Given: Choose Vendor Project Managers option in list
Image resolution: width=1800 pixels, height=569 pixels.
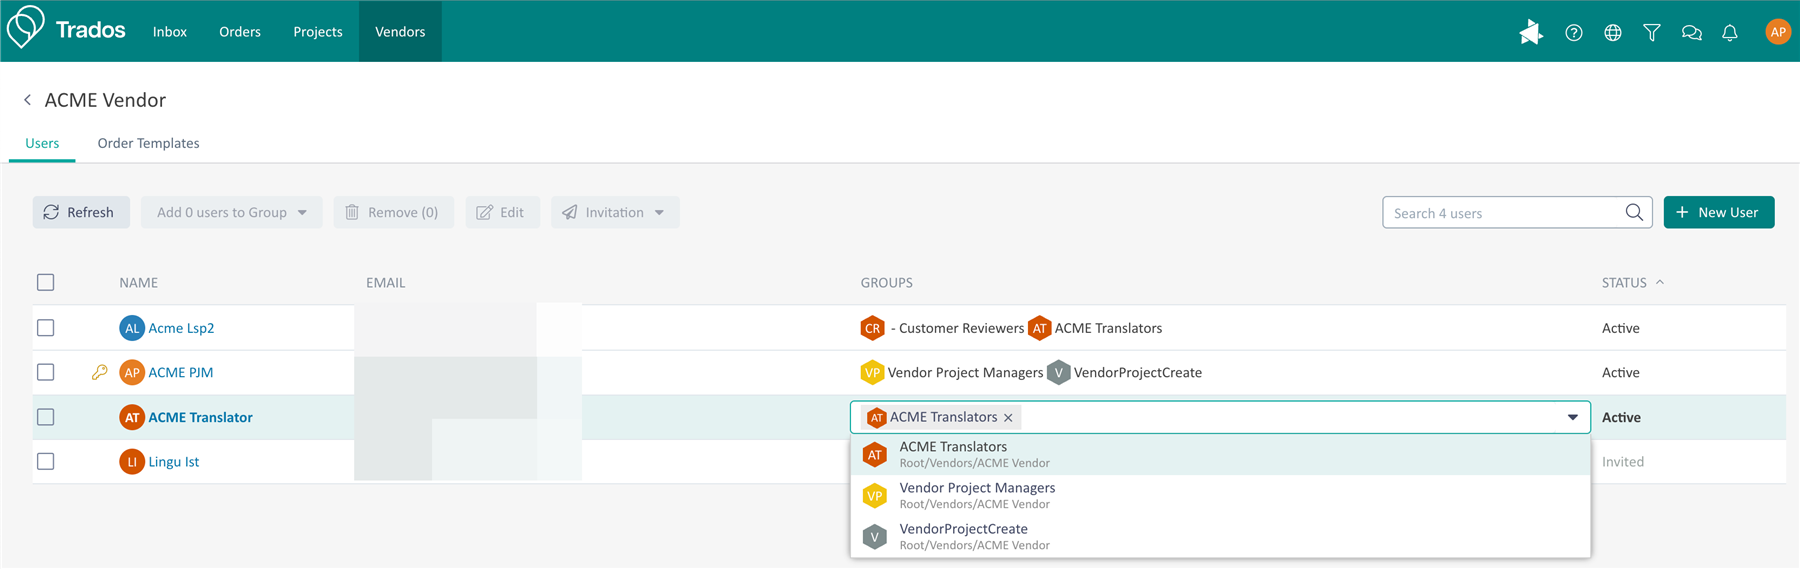Looking at the screenshot, I should coord(1220,495).
